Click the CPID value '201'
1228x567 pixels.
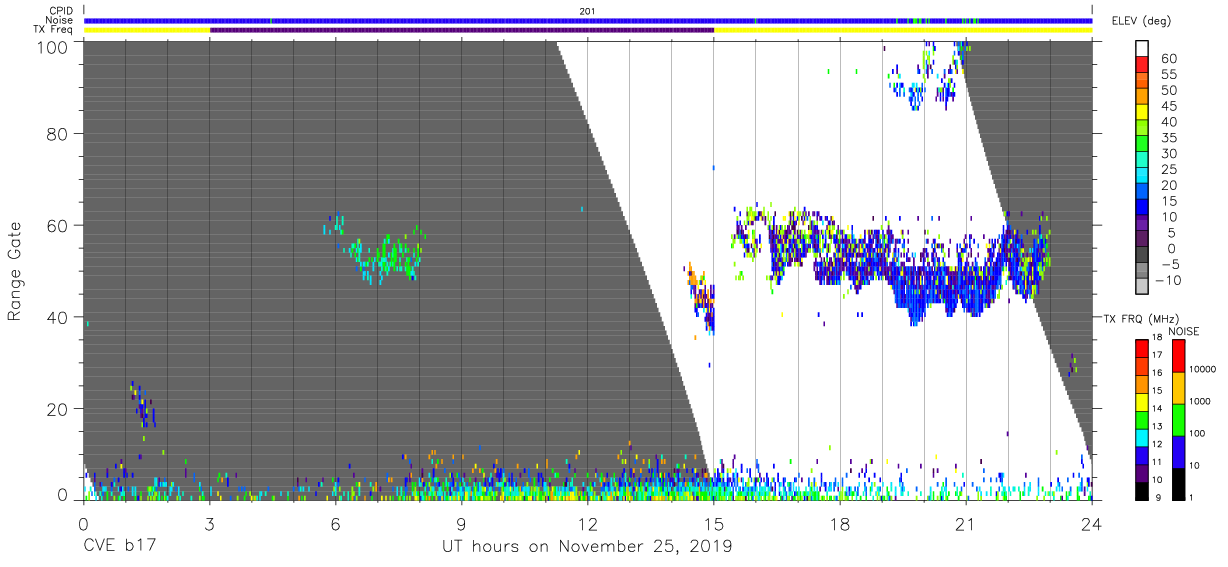tap(587, 11)
